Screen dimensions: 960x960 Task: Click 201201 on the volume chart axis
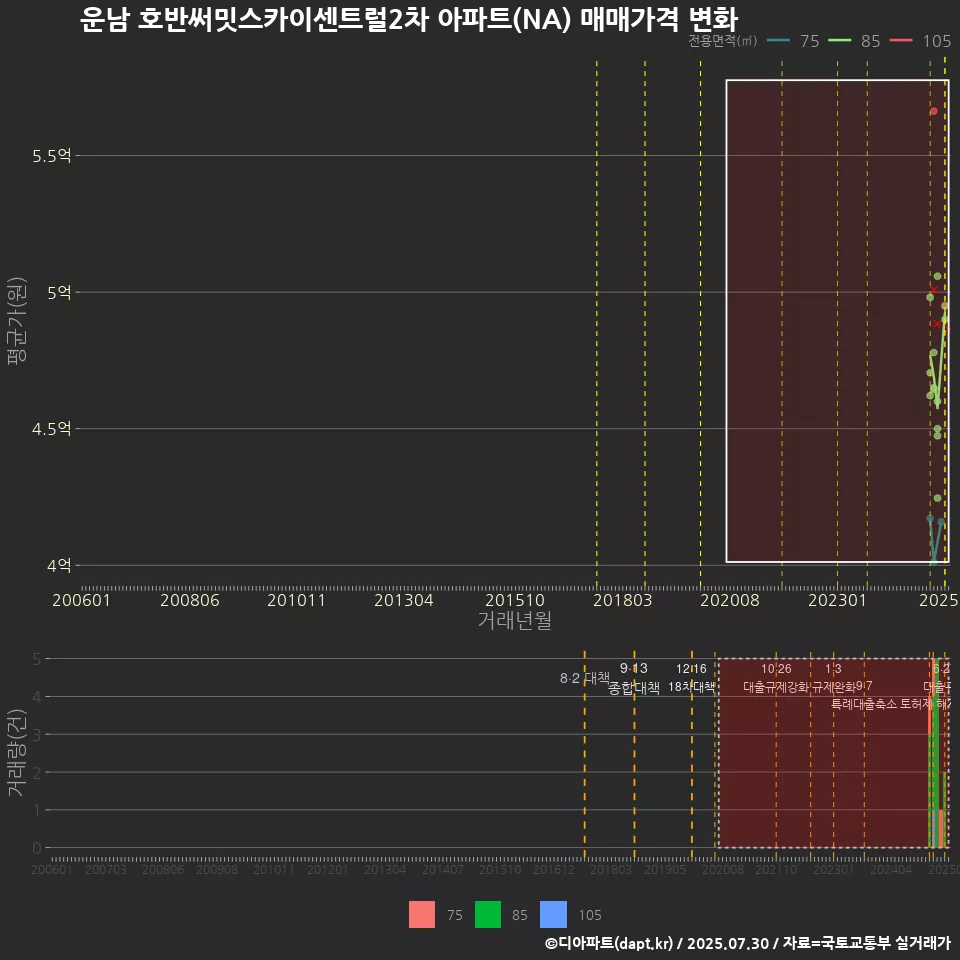[x=328, y=869]
